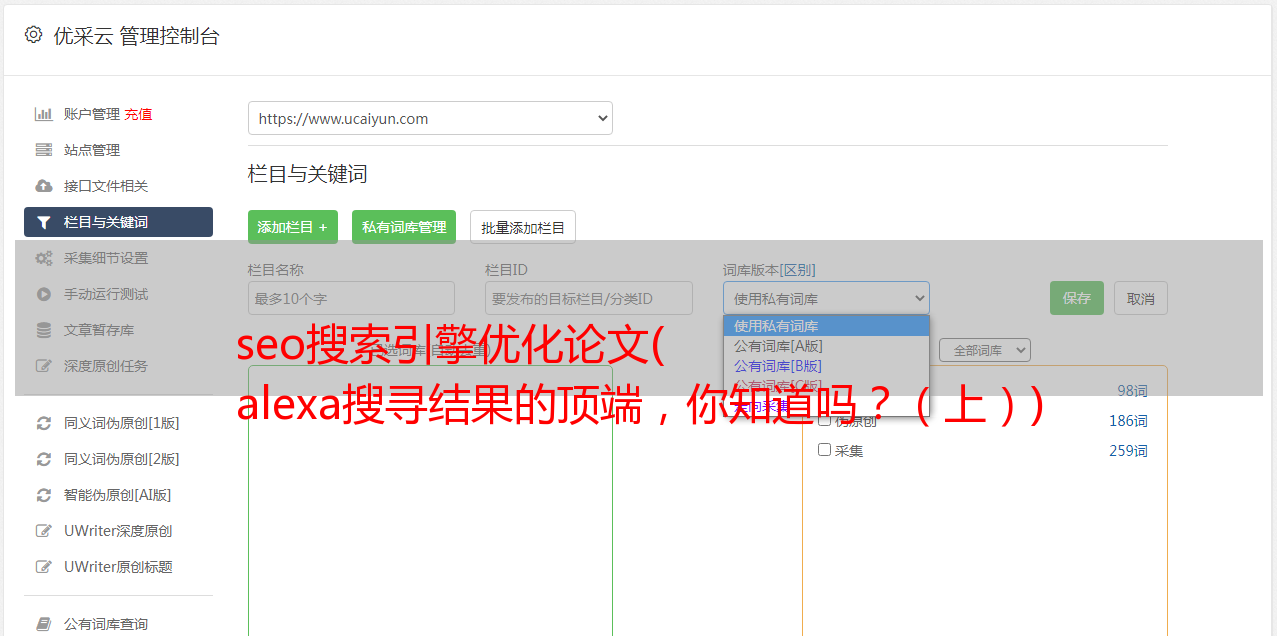This screenshot has height=636, width=1277.
Task: Choose 使用私有词库 from the open list
Action: tap(826, 326)
